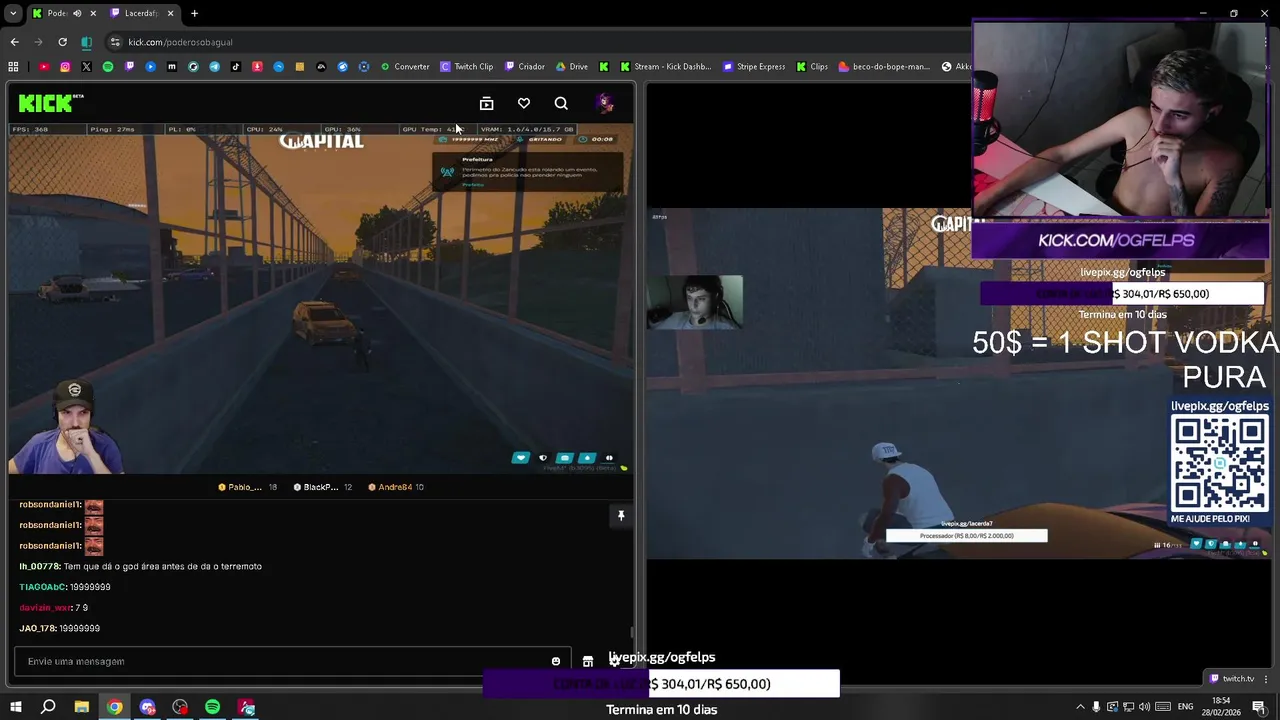The width and height of the screenshot is (1280, 720).
Task: Show hidden system tray icons
Action: tap(1080, 707)
